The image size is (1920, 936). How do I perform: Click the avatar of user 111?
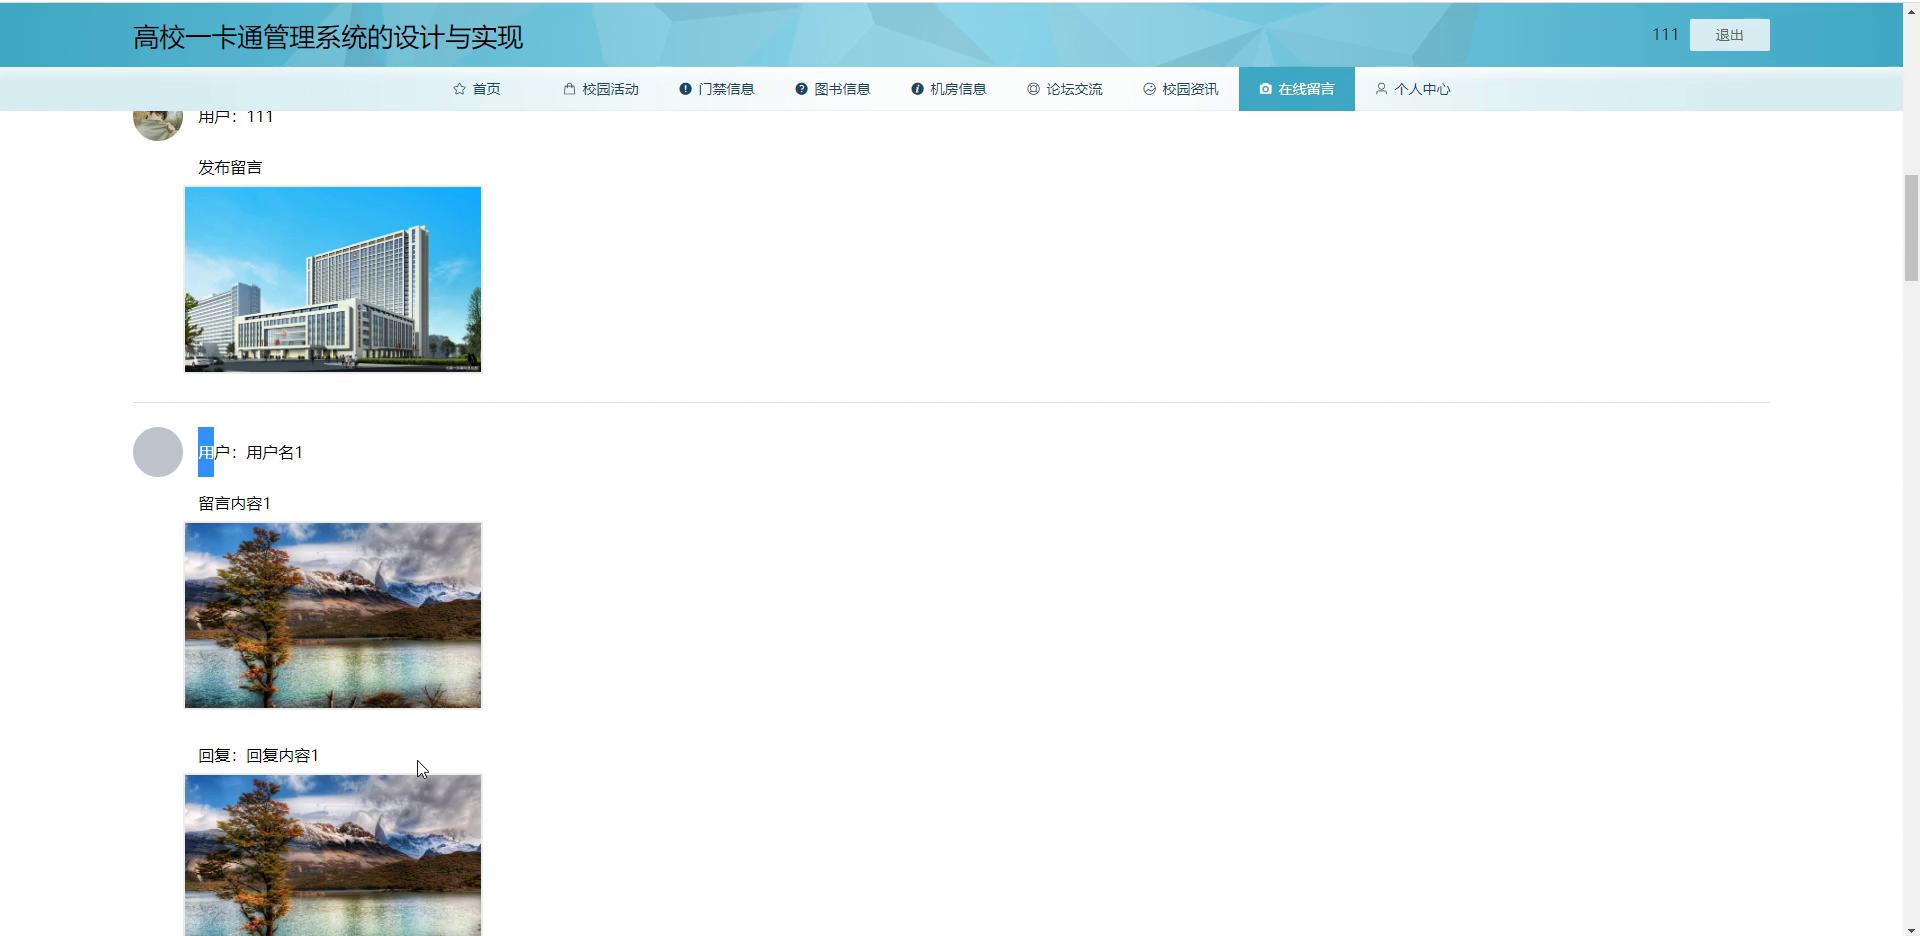(158, 125)
